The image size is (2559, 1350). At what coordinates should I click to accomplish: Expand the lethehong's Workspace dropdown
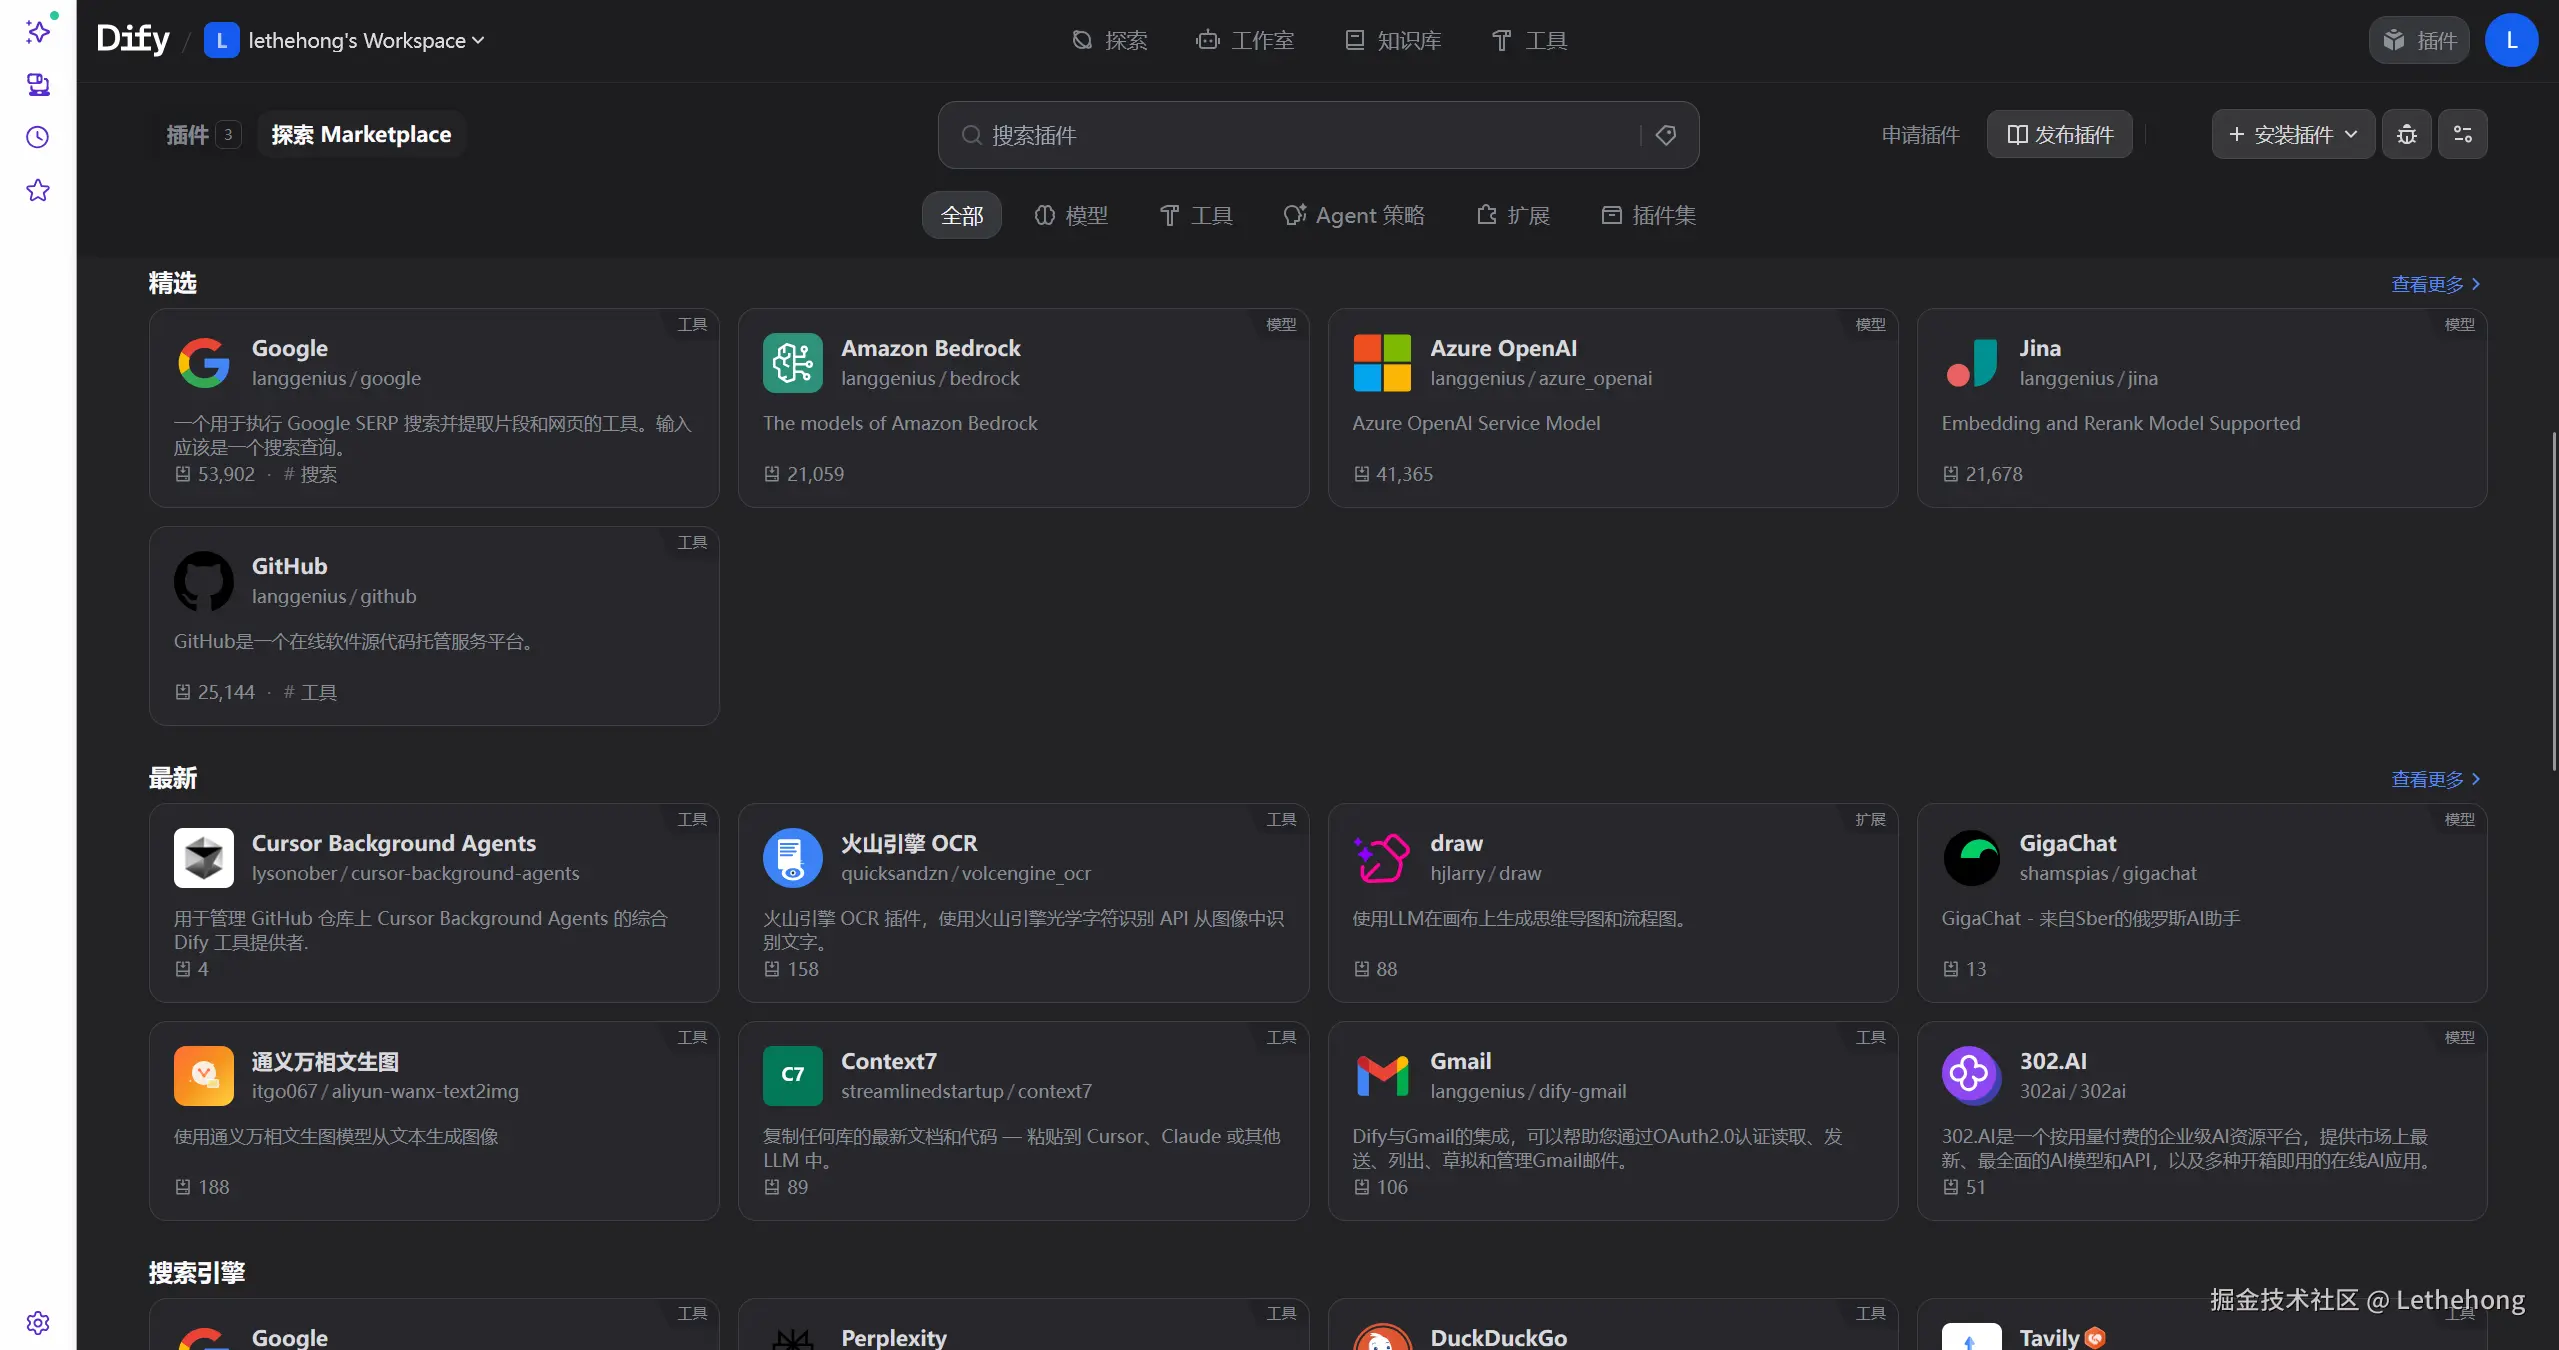click(x=365, y=41)
